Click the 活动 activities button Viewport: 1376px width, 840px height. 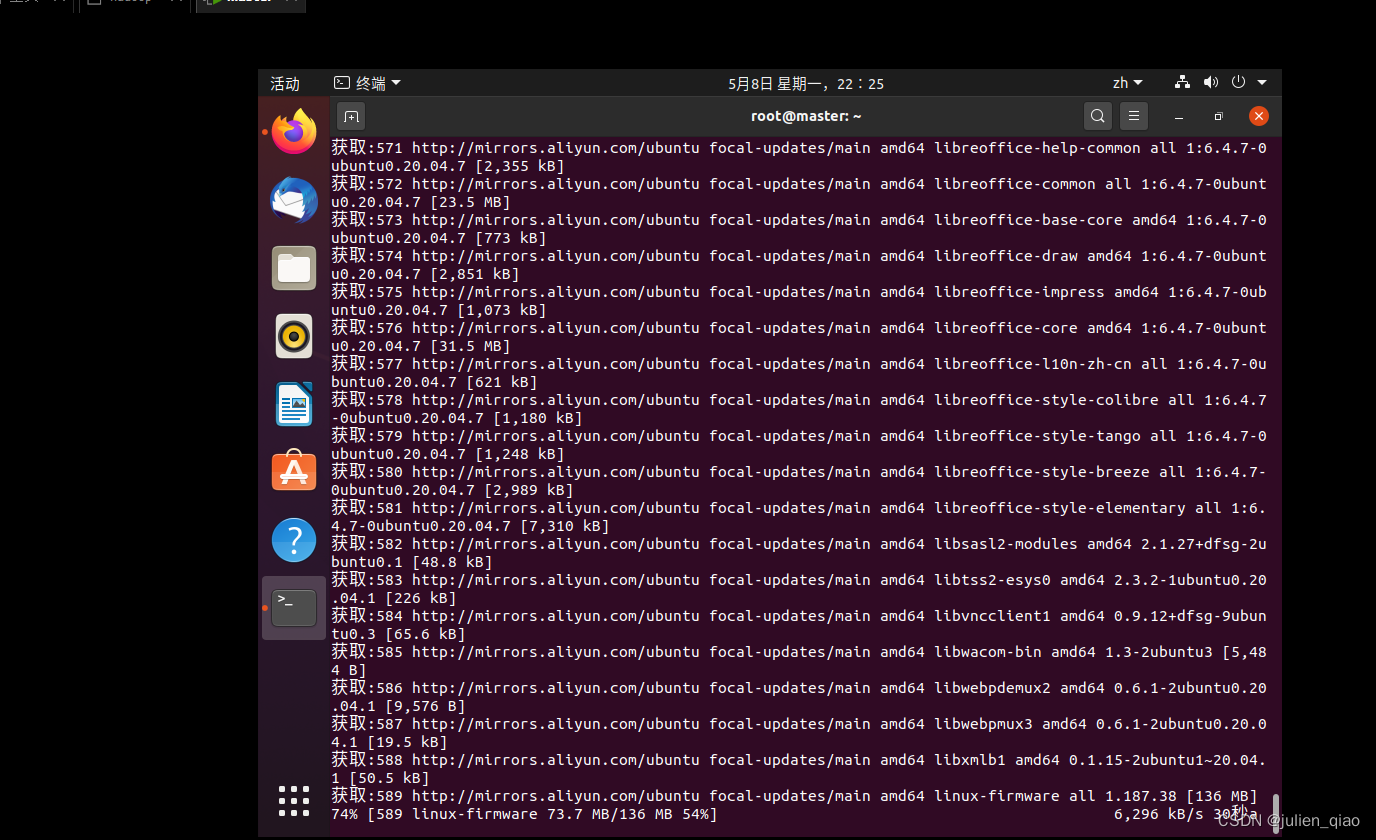point(285,83)
